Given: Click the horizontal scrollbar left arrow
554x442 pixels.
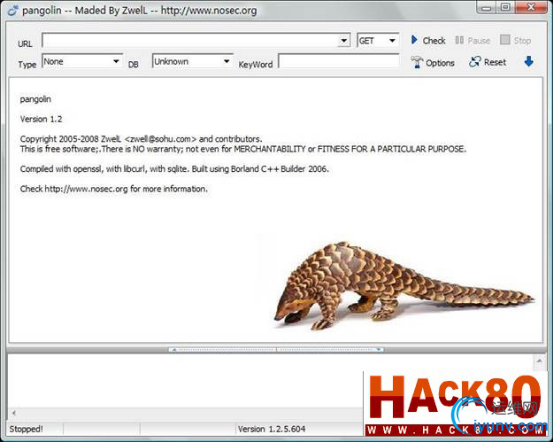Looking at the screenshot, I should (x=14, y=413).
